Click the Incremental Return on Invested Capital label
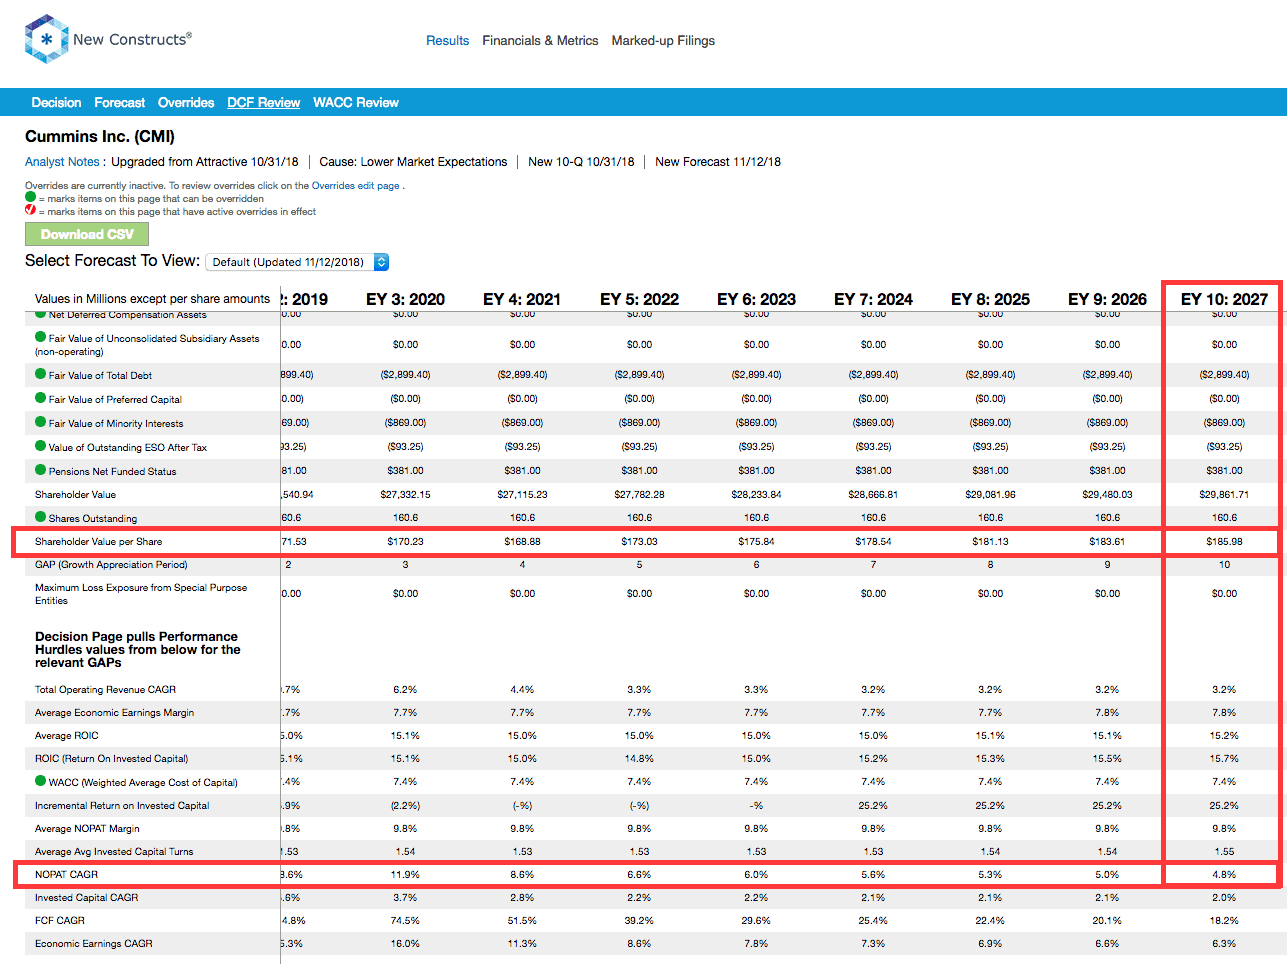1287x964 pixels. pyautogui.click(x=122, y=805)
